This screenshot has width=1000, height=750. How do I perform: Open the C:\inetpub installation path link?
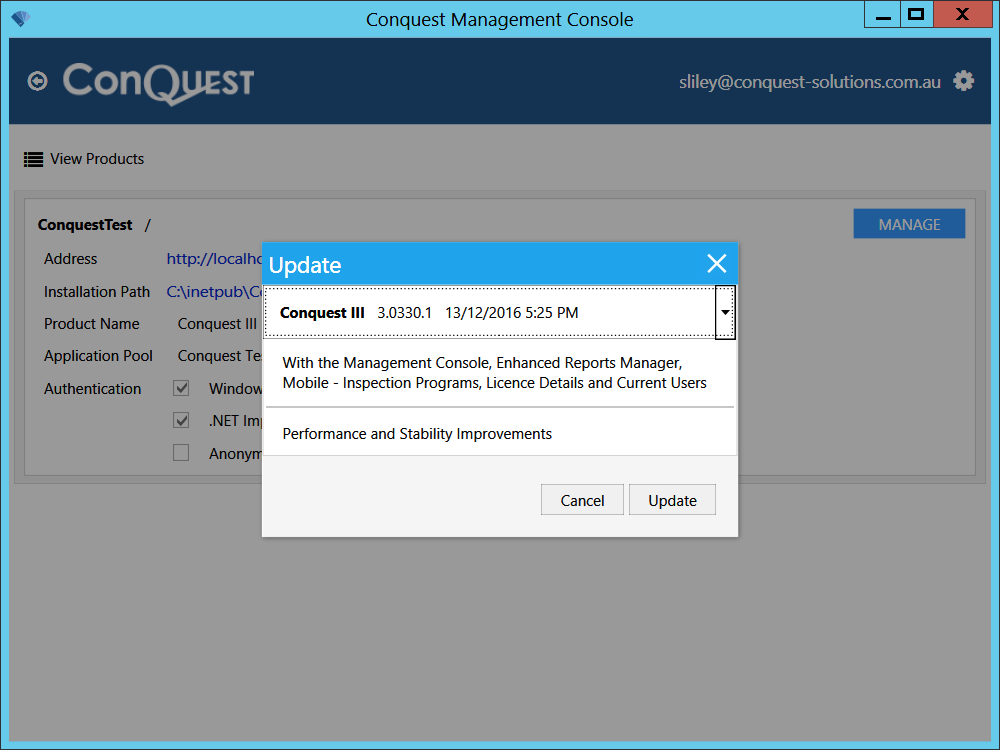click(x=214, y=291)
